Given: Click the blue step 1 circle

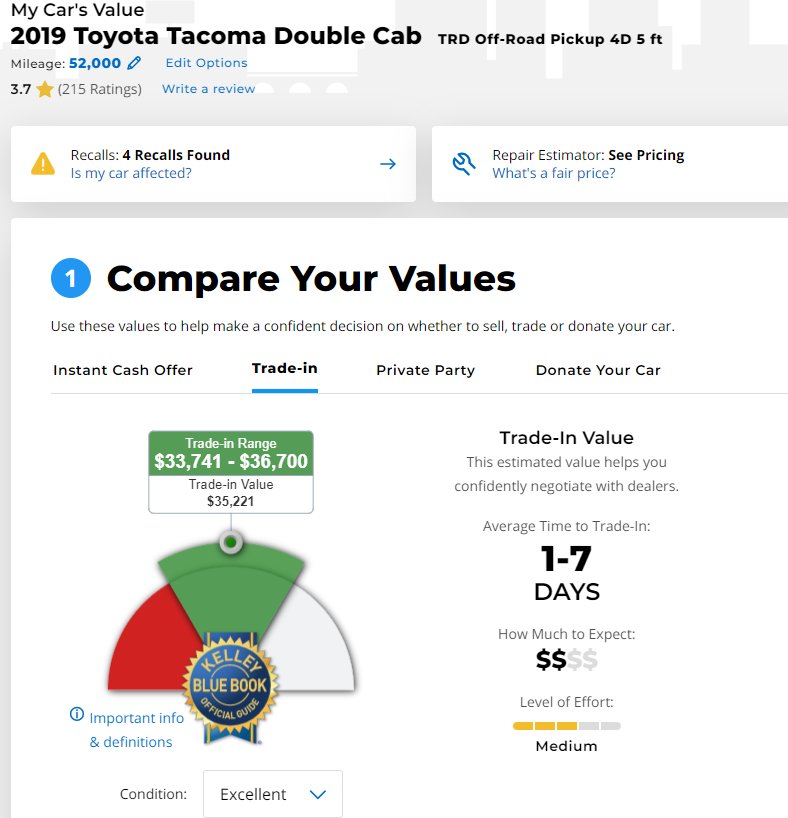Looking at the screenshot, I should click(x=70, y=278).
